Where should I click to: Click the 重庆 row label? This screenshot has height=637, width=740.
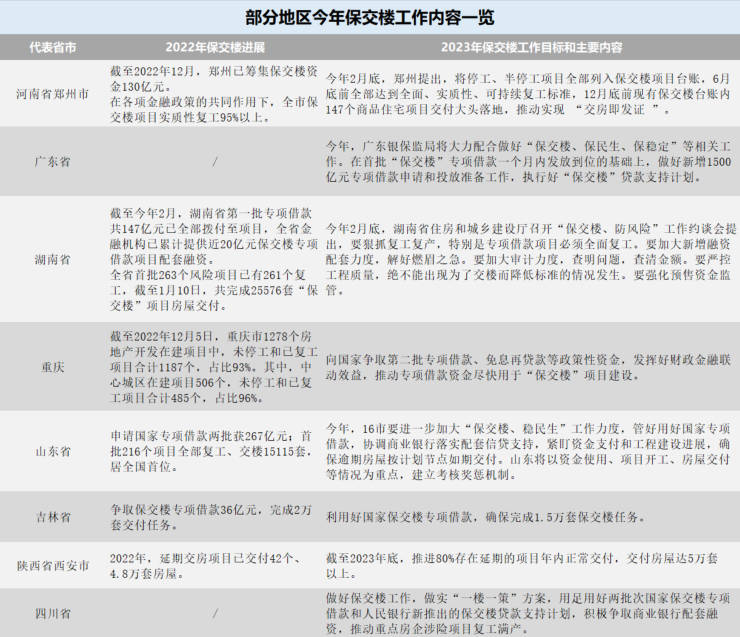click(x=52, y=367)
